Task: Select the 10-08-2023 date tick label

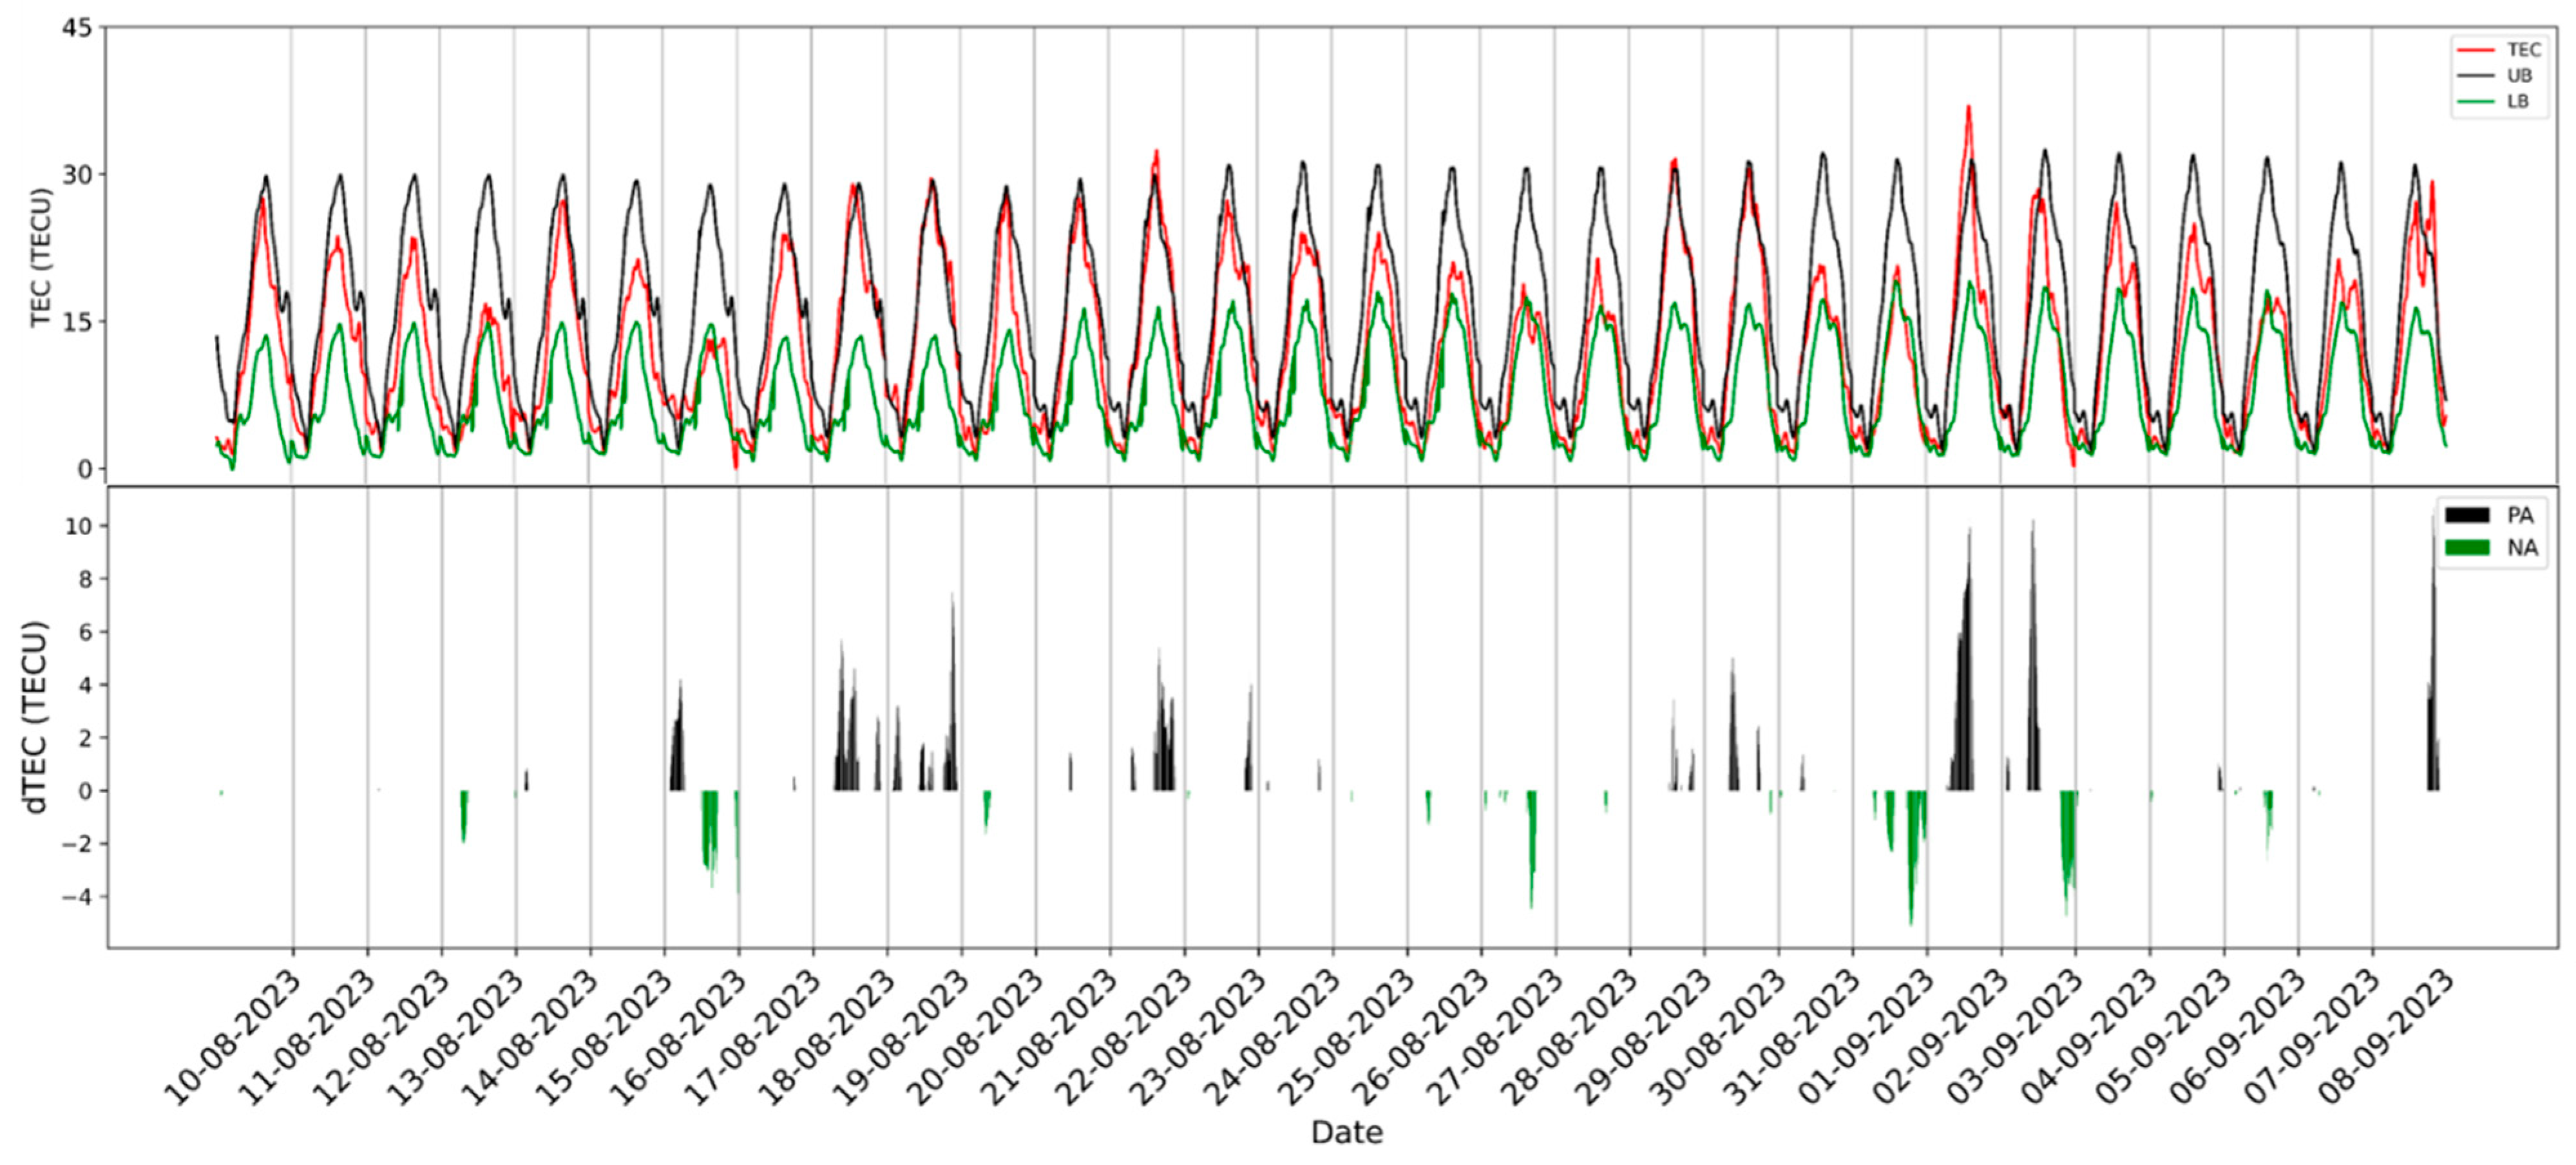Action: (233, 1039)
